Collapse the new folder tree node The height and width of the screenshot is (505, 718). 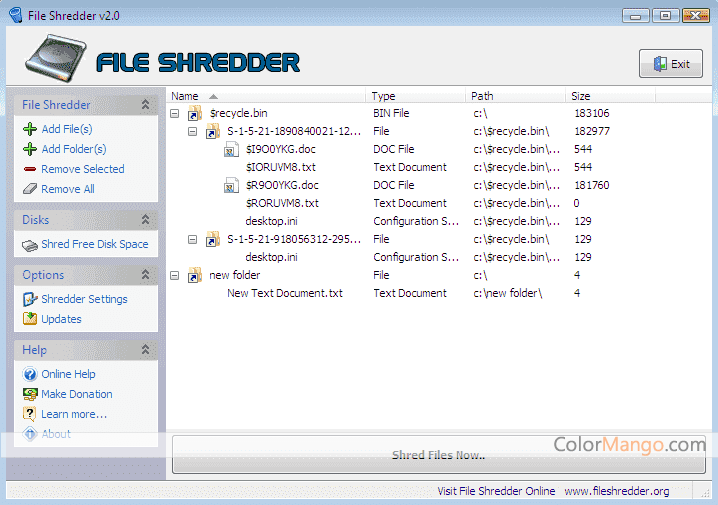176,276
